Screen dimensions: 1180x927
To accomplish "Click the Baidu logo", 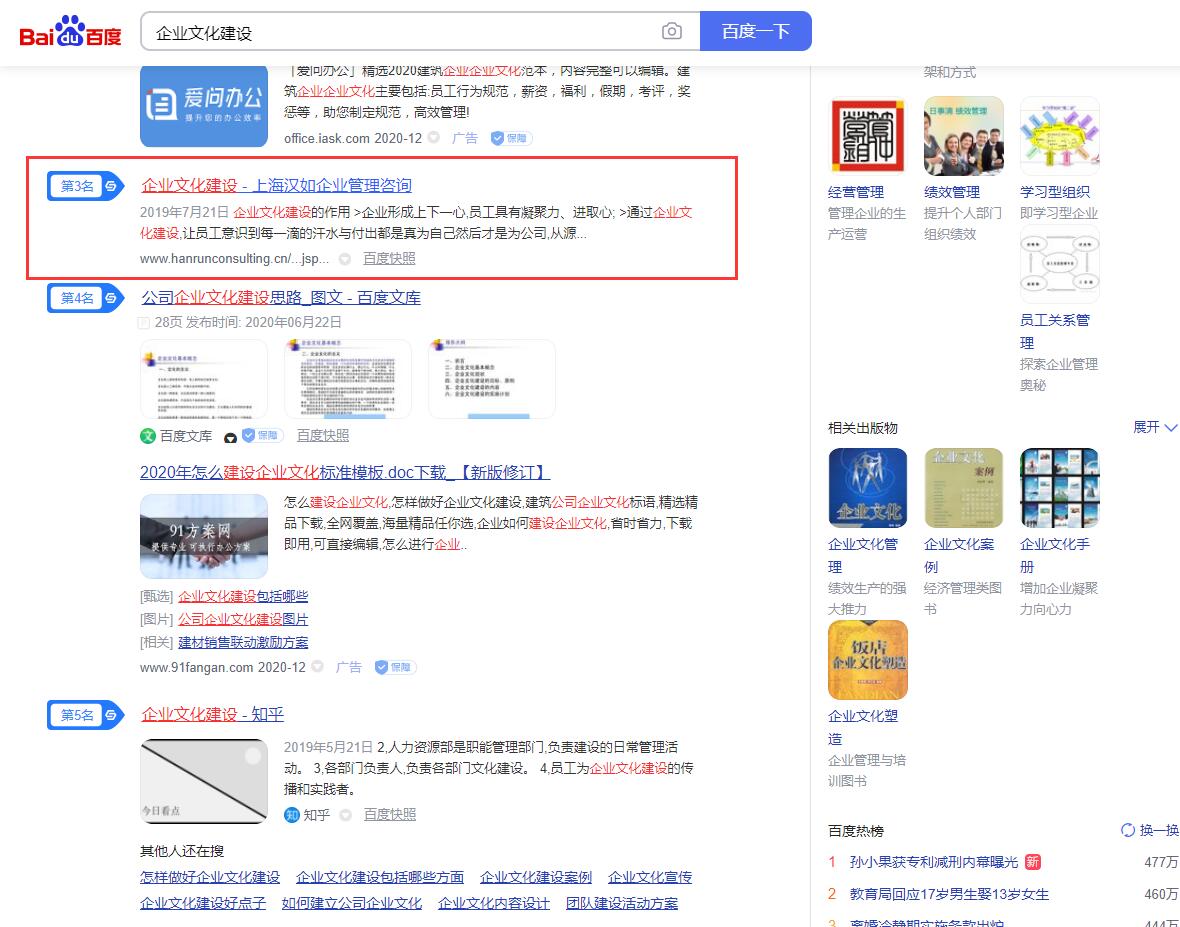I will [70, 32].
